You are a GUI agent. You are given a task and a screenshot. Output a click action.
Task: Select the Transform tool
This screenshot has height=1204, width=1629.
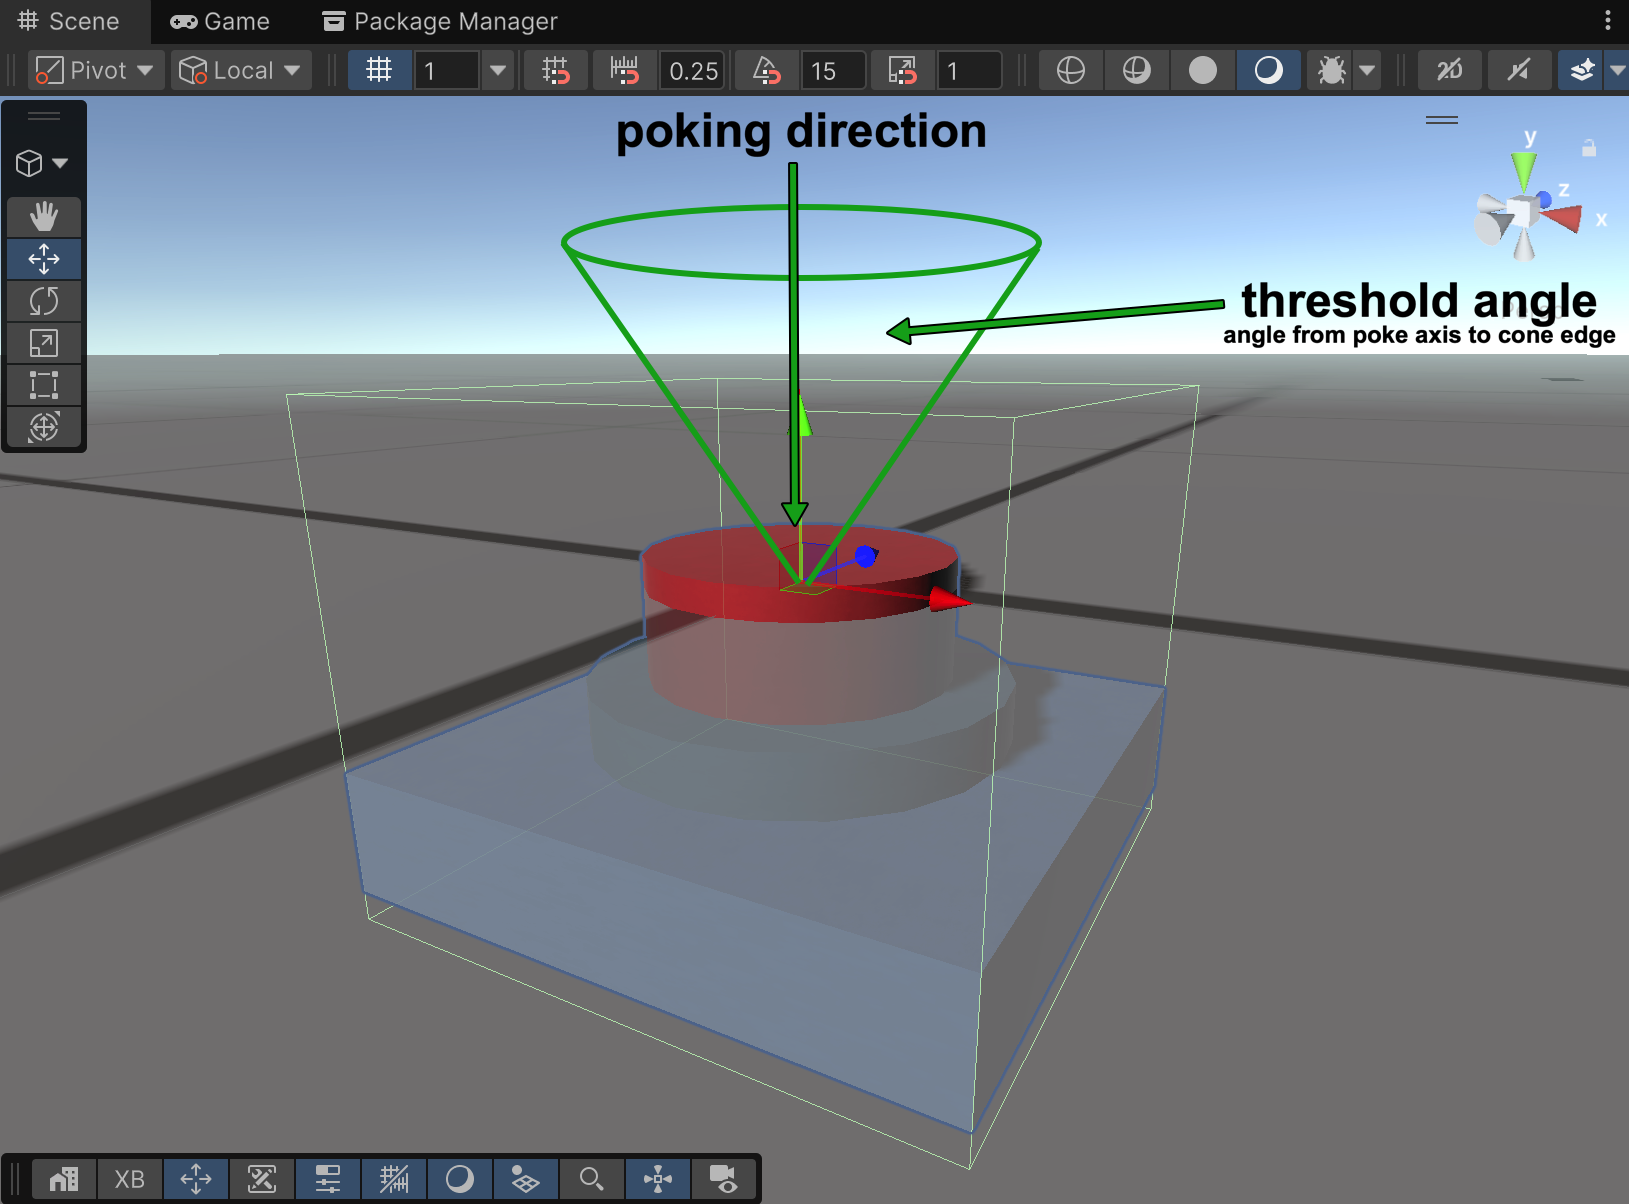(44, 427)
